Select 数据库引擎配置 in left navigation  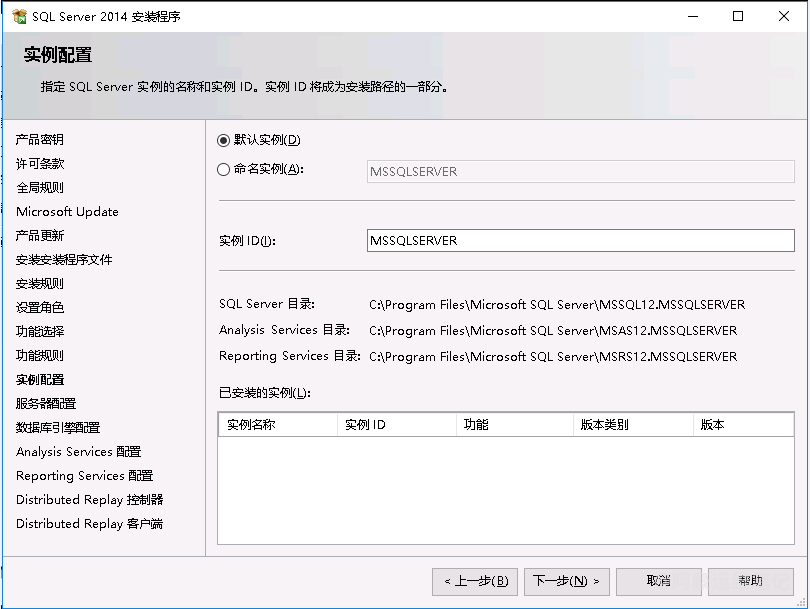[x=58, y=428]
